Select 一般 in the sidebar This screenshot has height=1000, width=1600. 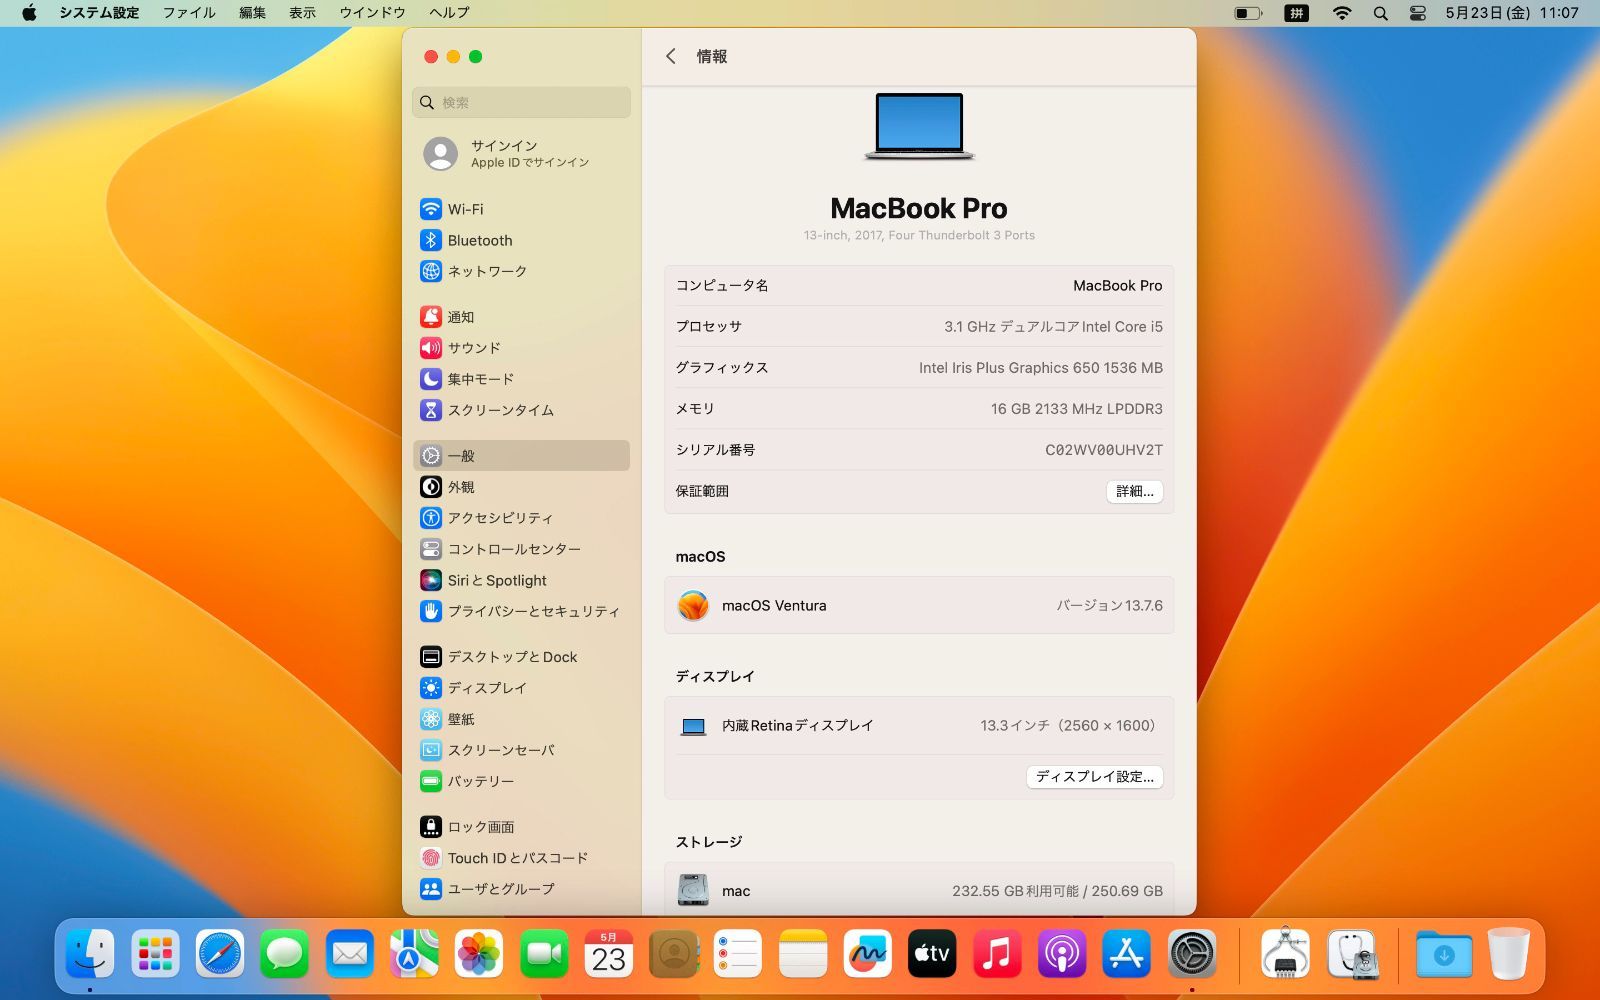(521, 456)
